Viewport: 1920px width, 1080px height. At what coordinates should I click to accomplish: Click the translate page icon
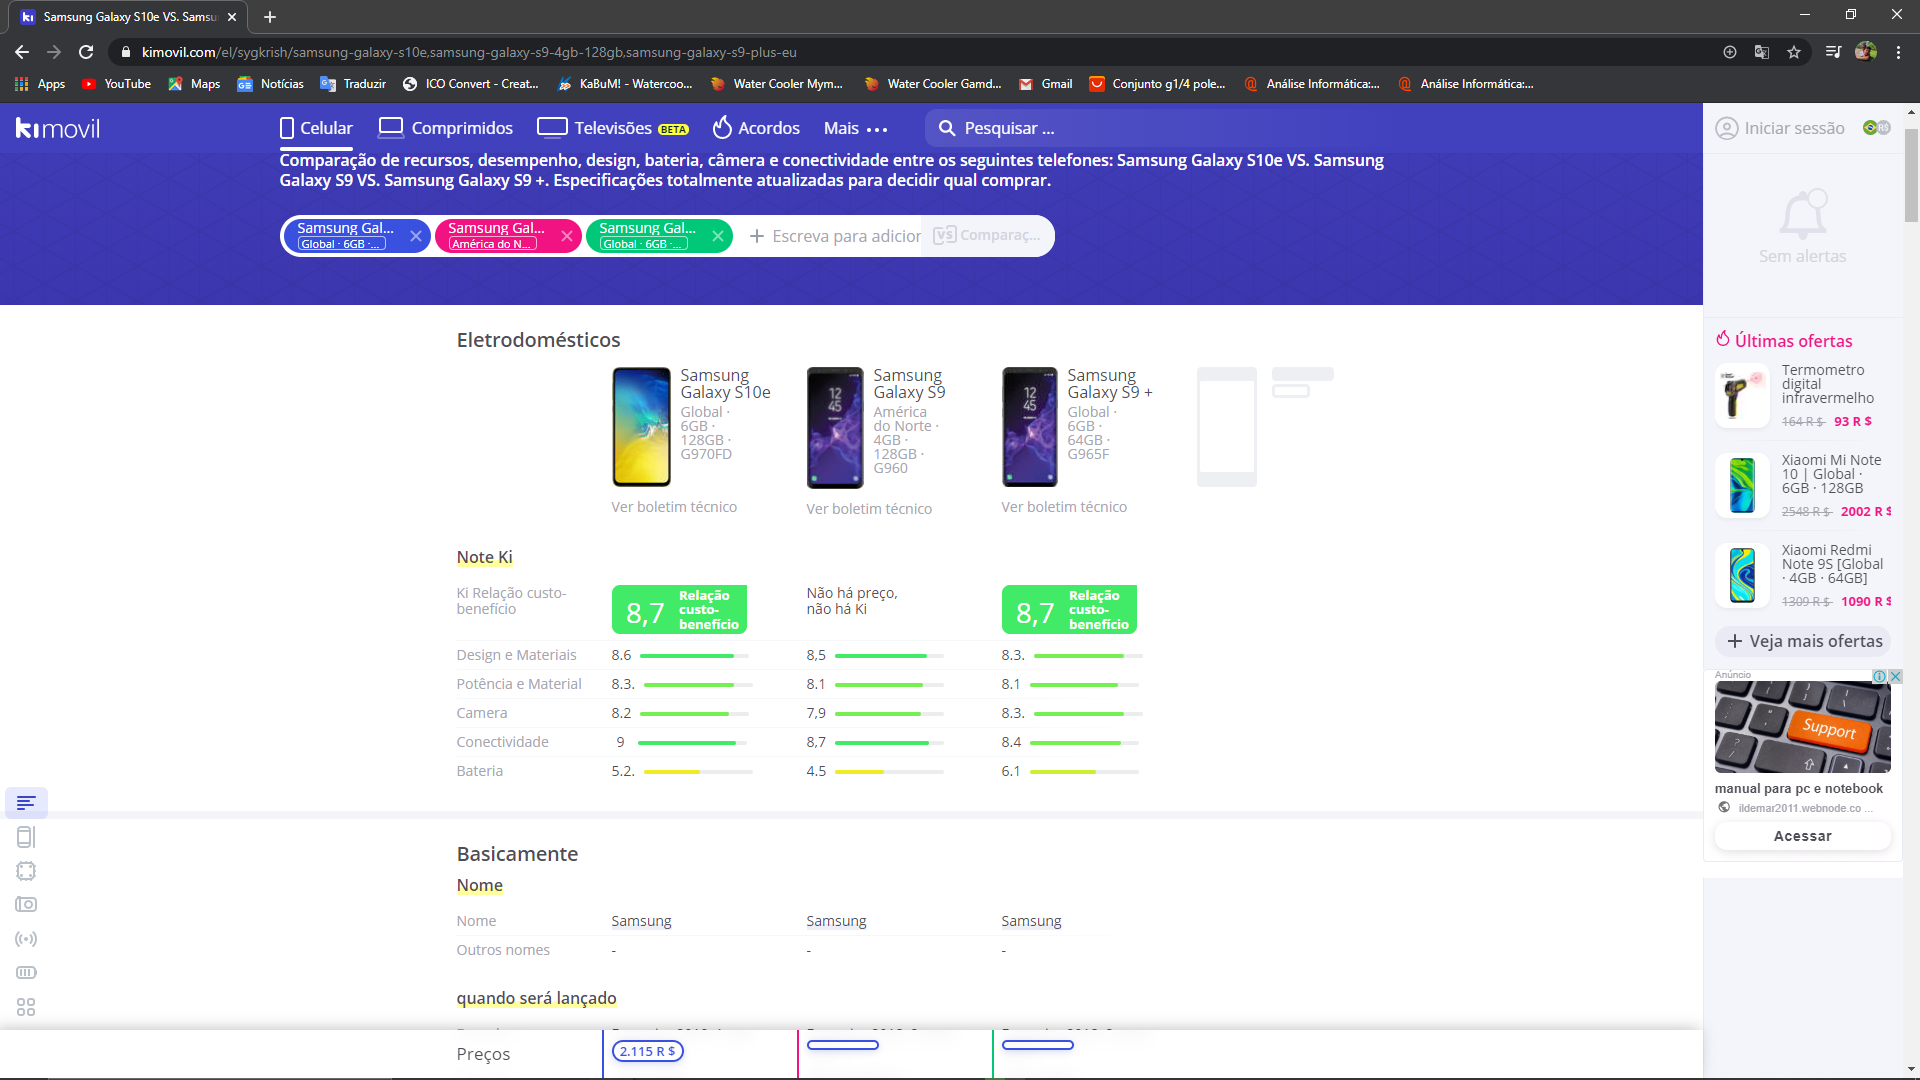coord(1762,52)
